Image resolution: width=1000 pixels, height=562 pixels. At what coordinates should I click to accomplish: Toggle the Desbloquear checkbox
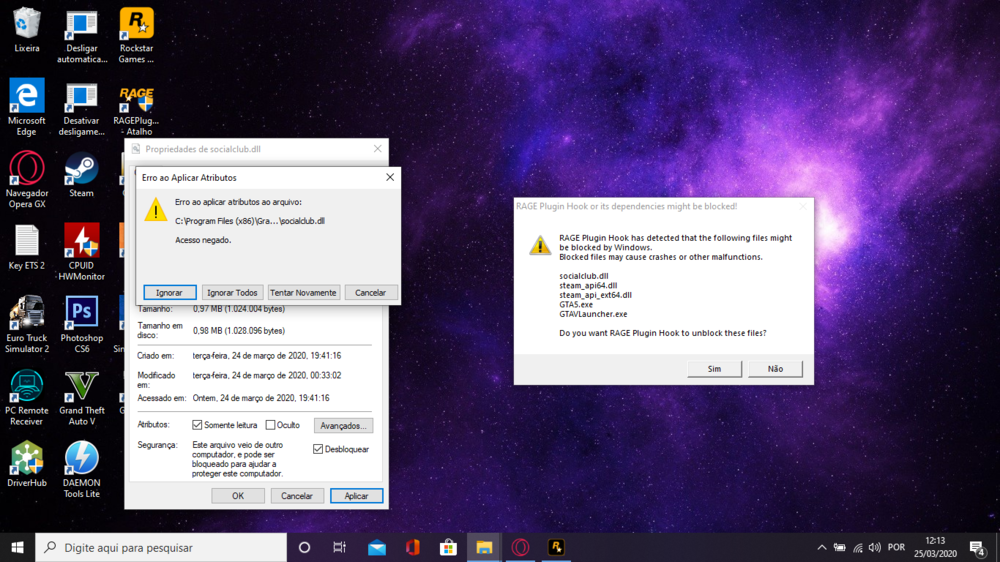click(318, 449)
